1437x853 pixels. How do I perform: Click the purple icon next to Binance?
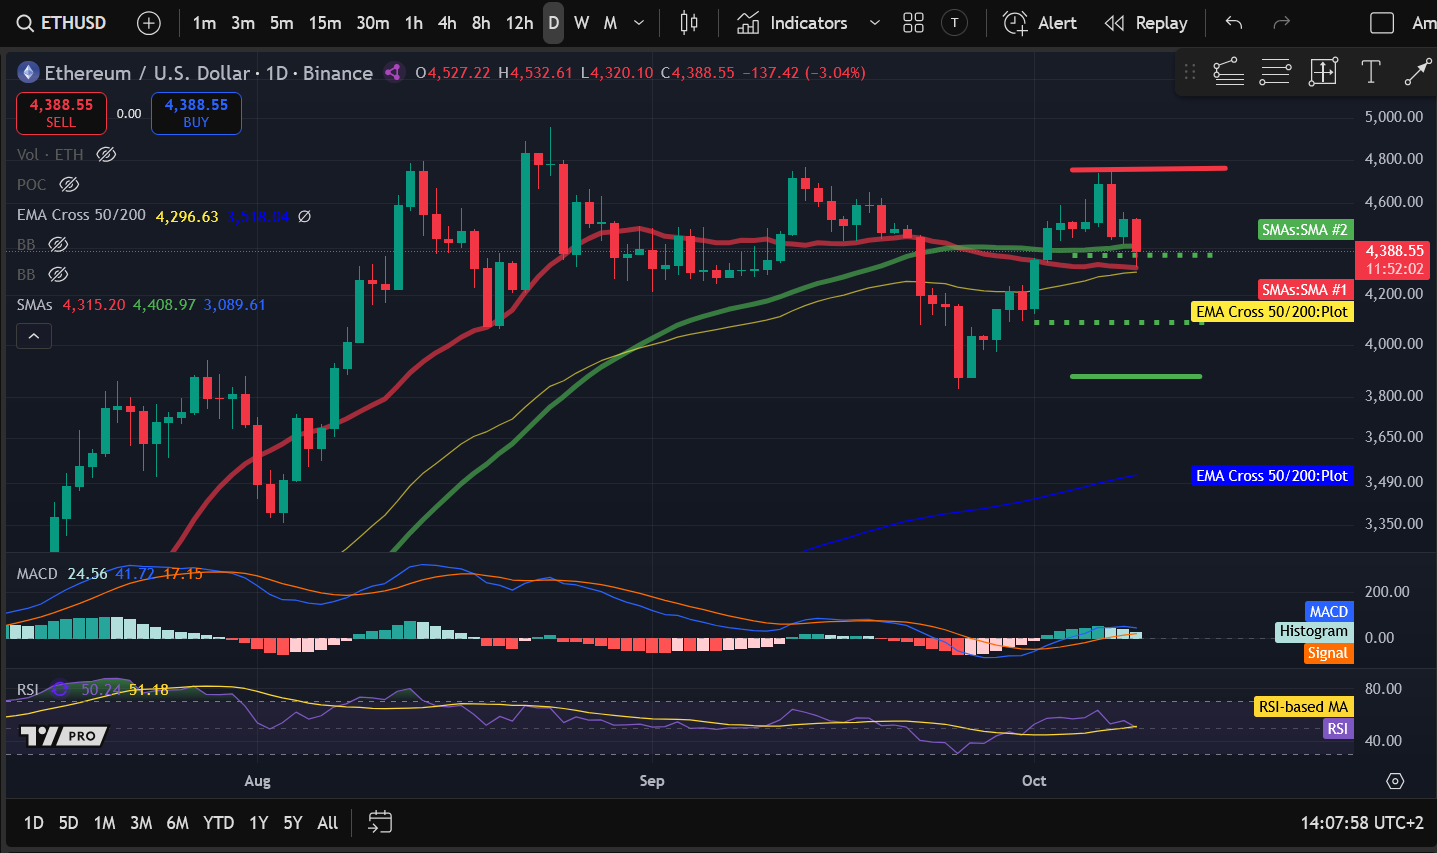[393, 72]
